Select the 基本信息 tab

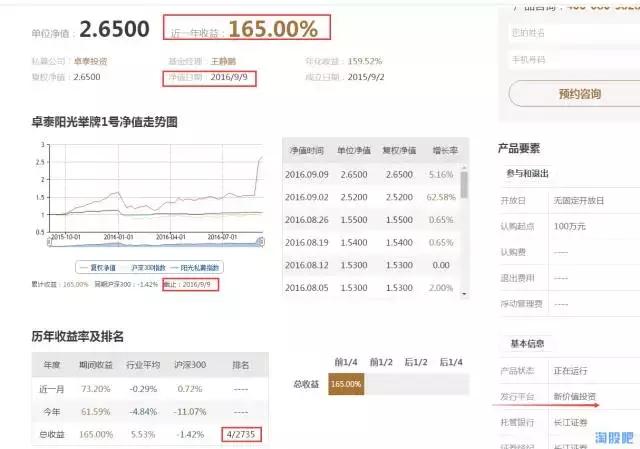click(x=527, y=344)
